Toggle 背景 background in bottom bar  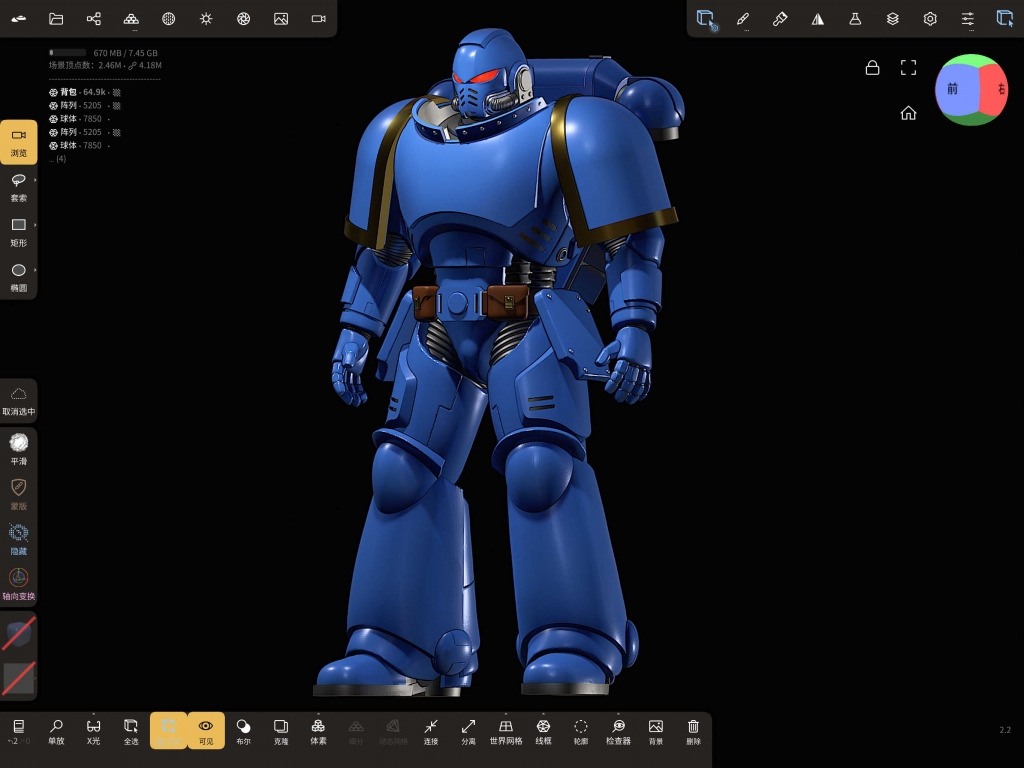tap(656, 731)
